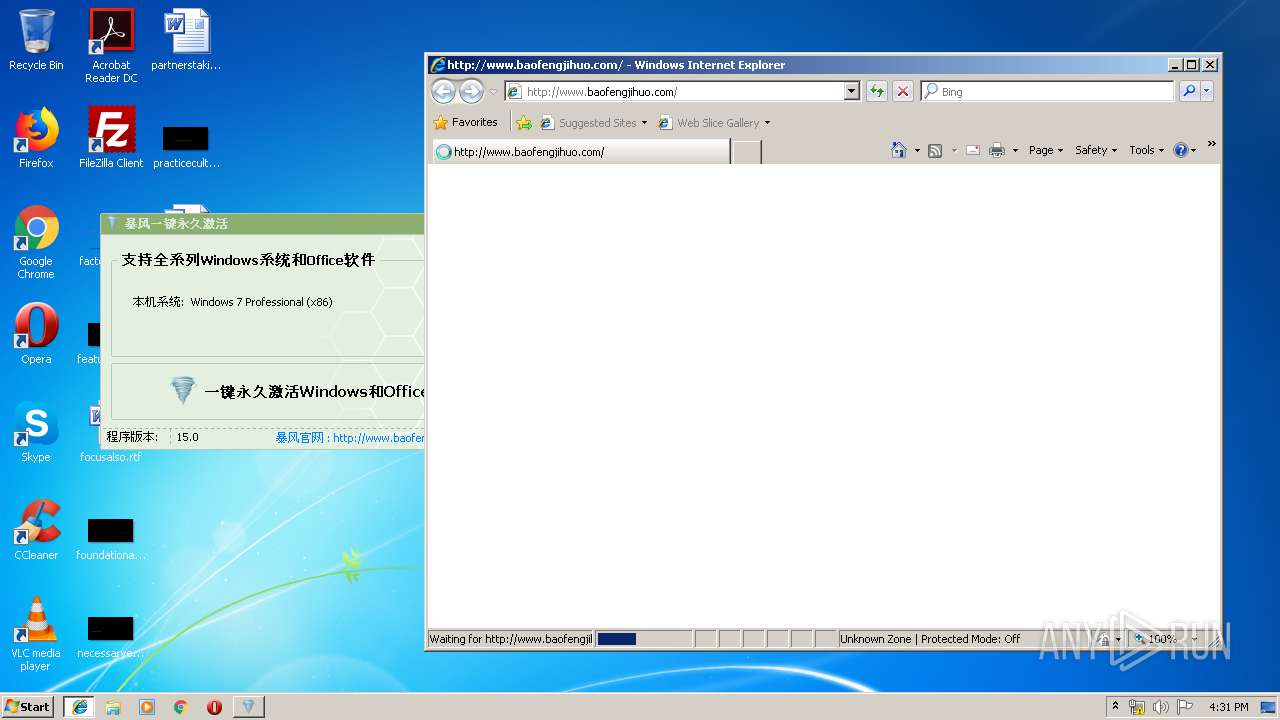Expand the command bar overflow chevron
This screenshot has height=720, width=1280.
coord(1211,144)
